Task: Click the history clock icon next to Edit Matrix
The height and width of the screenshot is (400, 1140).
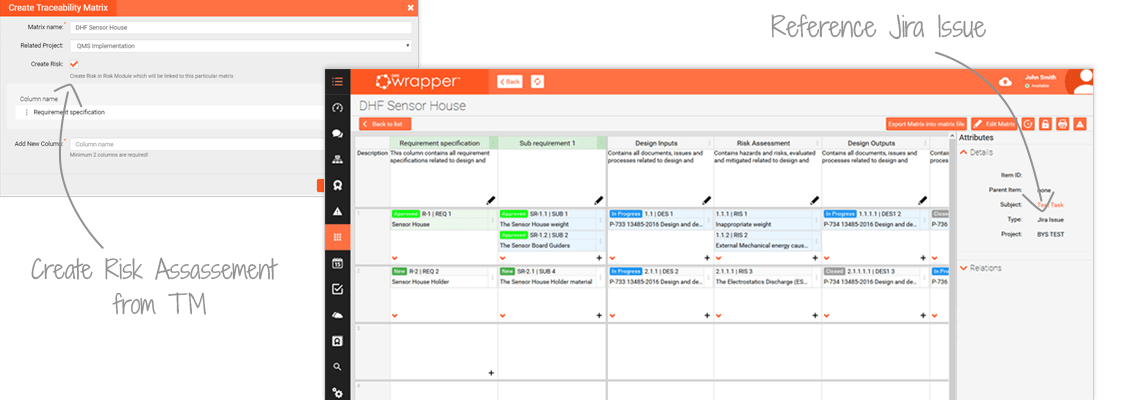Action: point(1028,124)
